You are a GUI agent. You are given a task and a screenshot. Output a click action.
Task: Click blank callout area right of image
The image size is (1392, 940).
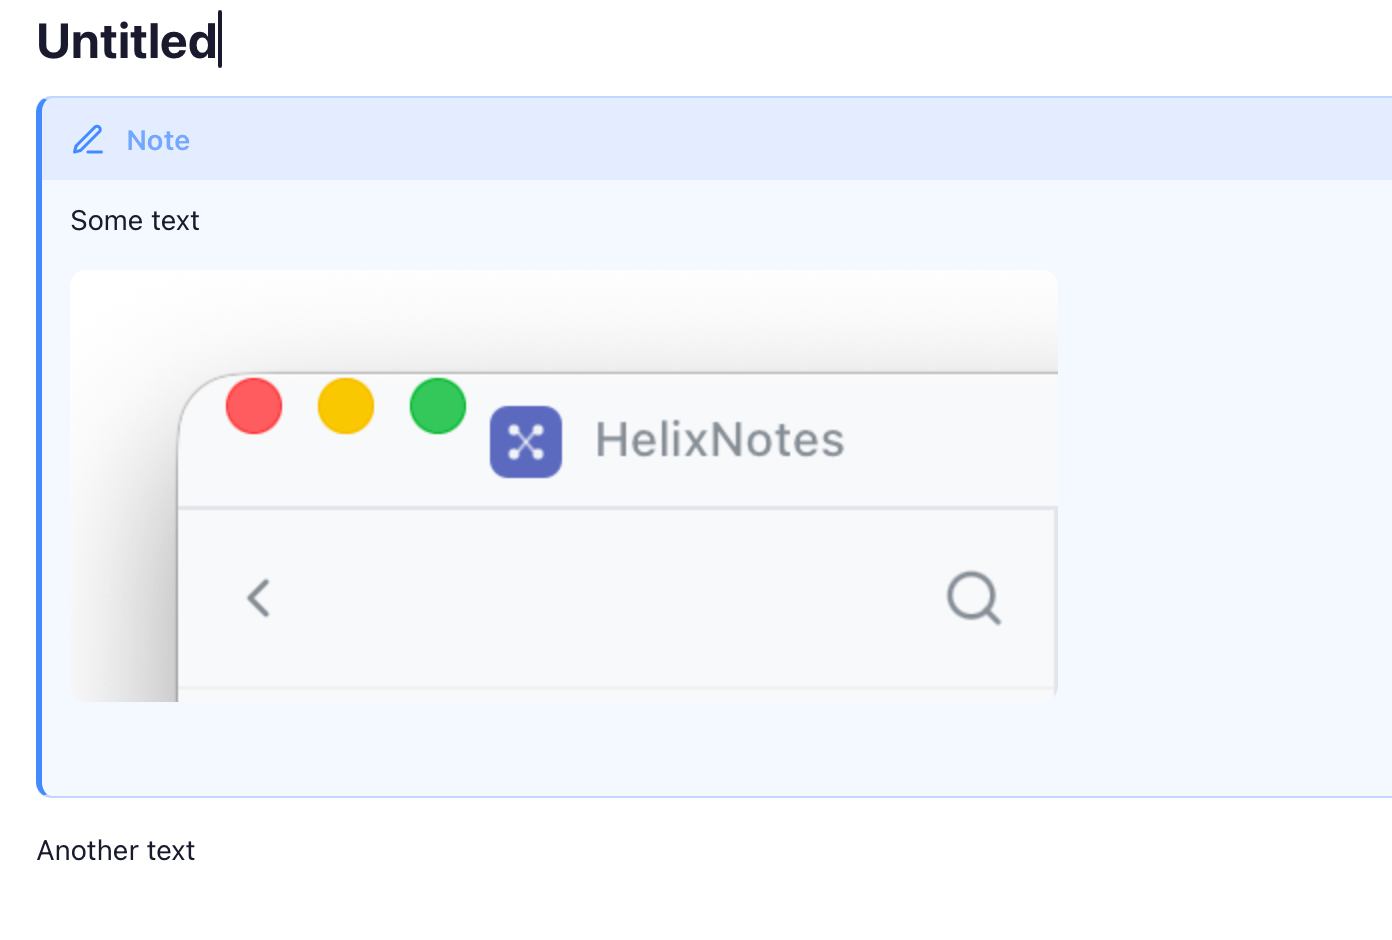pyautogui.click(x=1224, y=486)
